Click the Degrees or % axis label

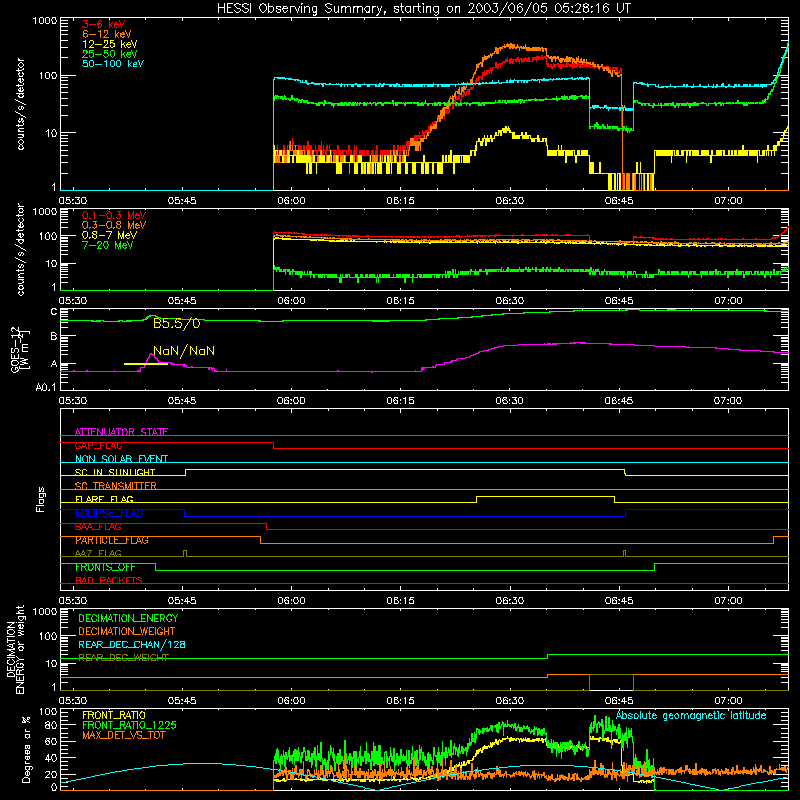(26, 749)
